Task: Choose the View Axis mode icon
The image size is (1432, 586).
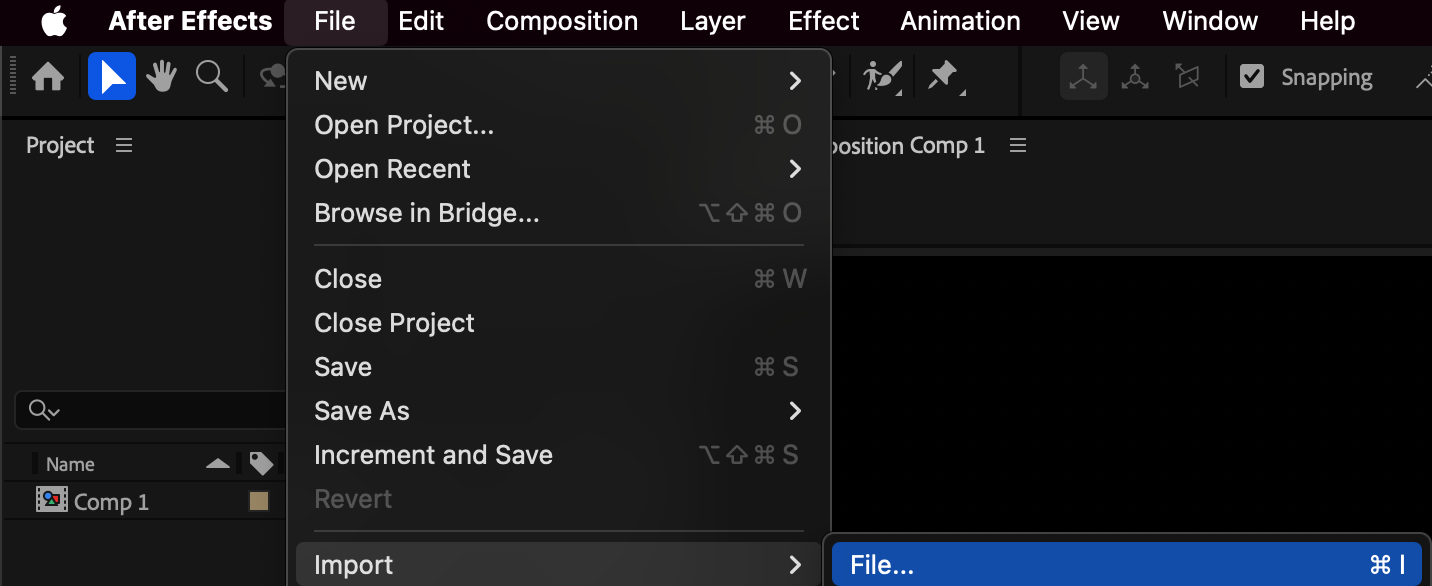Action: (x=1188, y=77)
